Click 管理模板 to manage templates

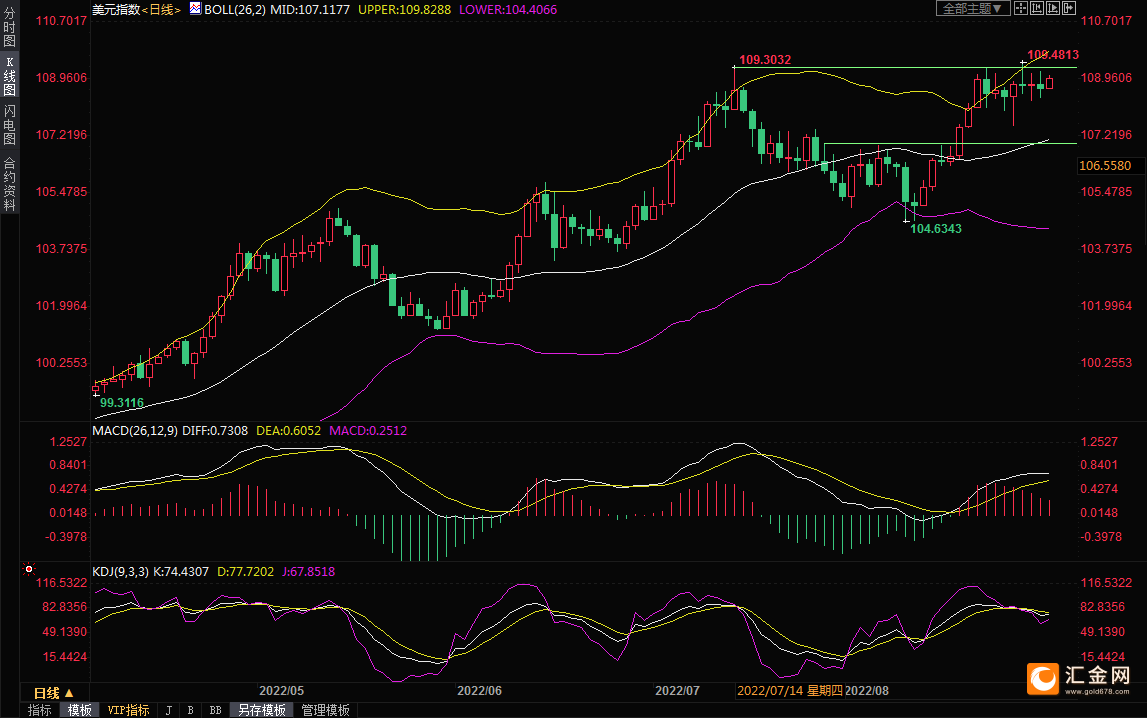click(x=326, y=710)
